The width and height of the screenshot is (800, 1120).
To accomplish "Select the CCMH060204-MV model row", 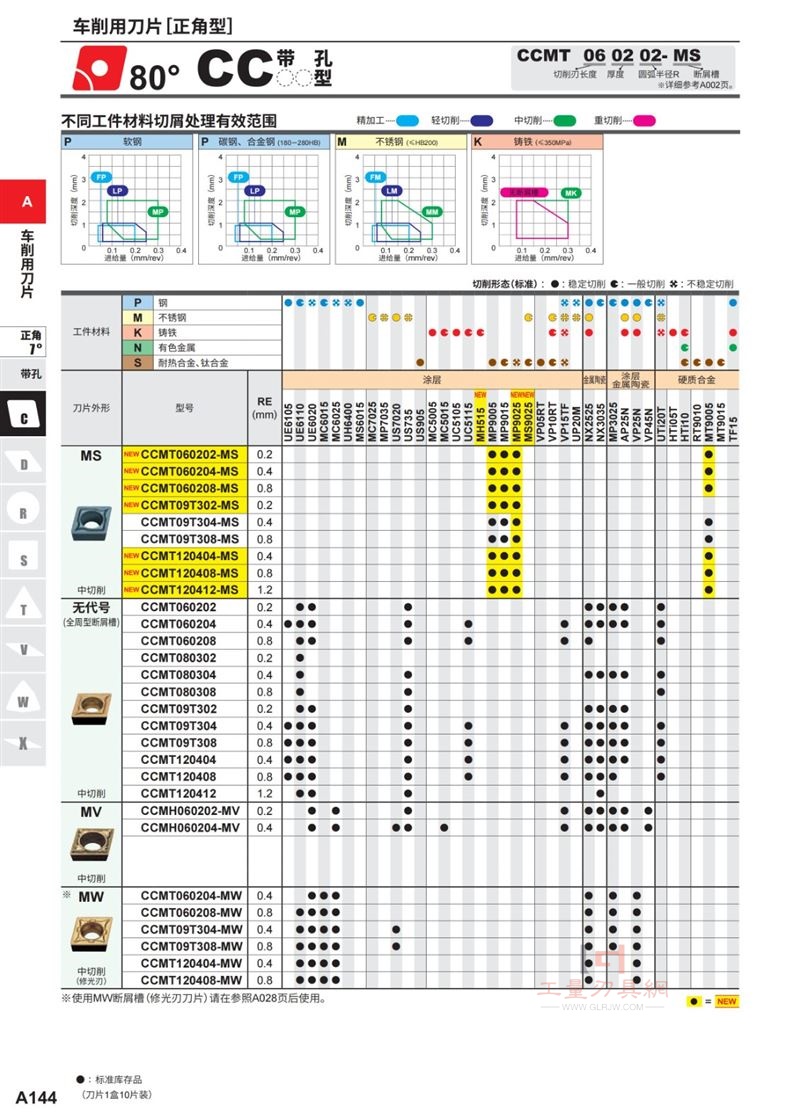I will coord(190,828).
